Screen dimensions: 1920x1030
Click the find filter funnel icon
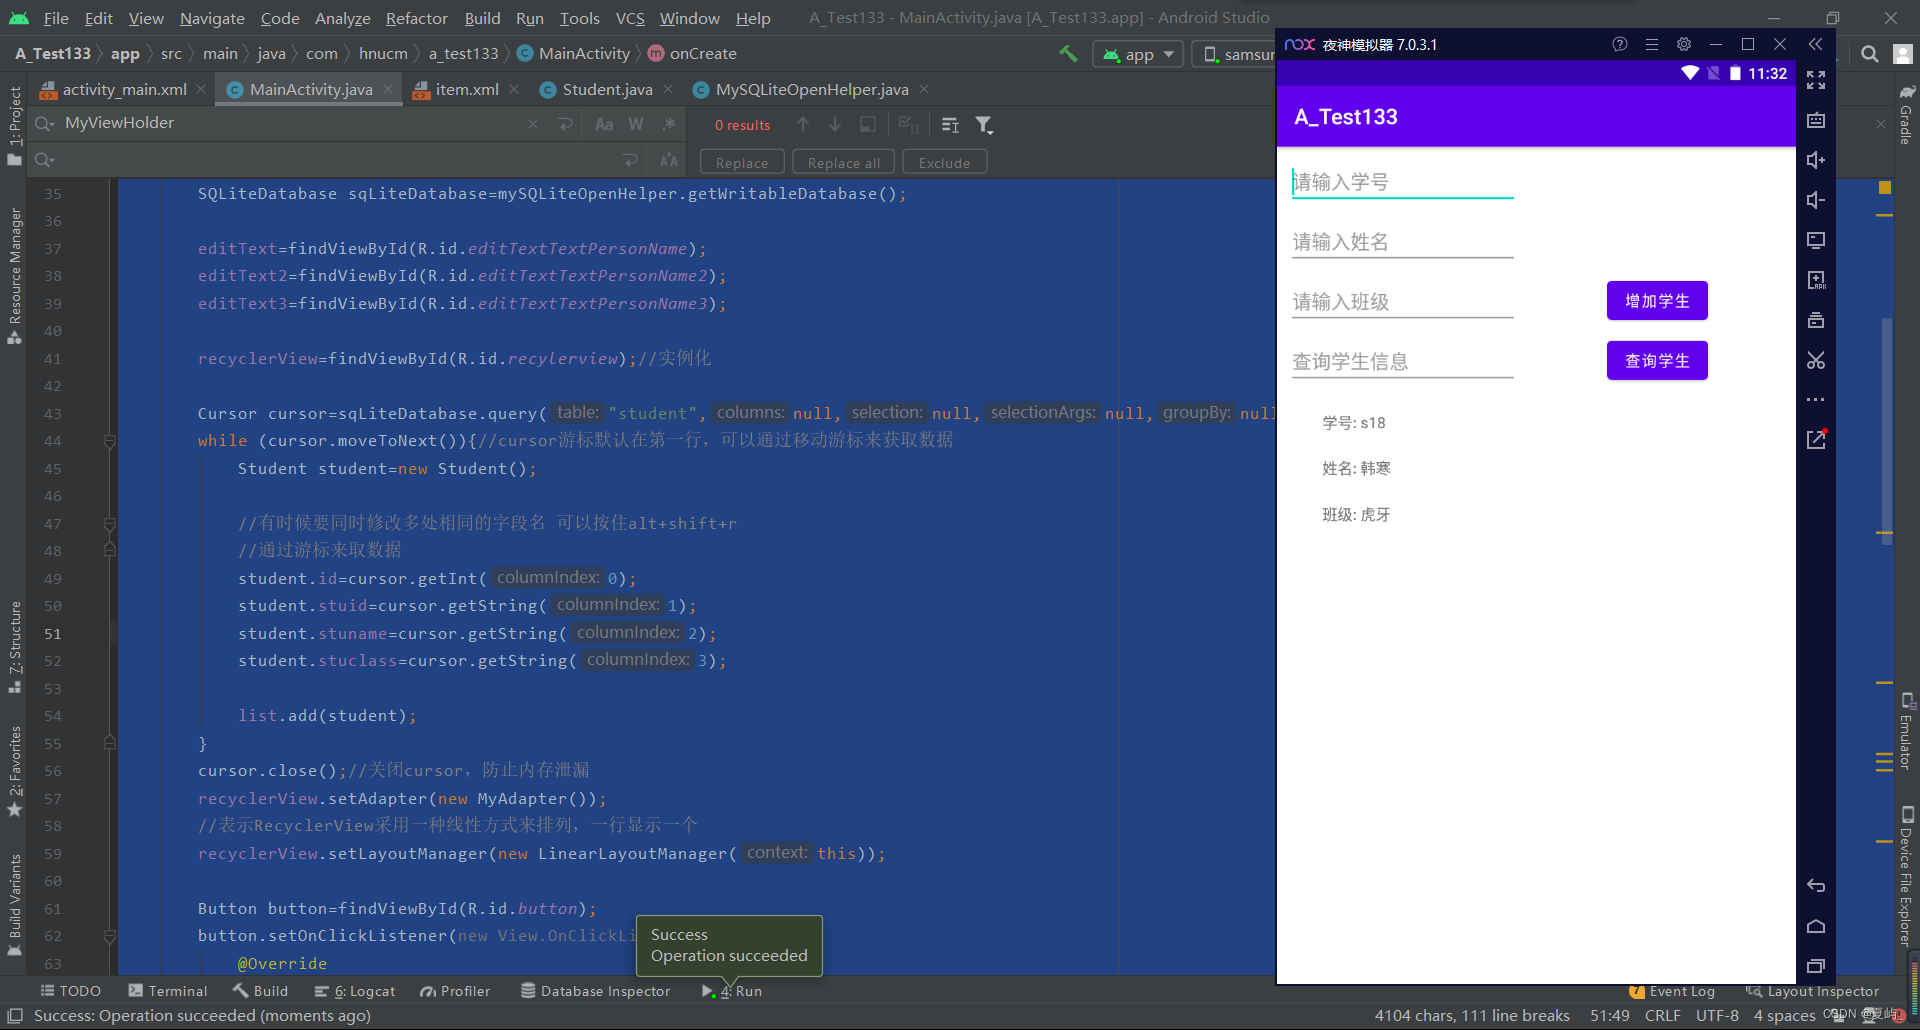[x=984, y=125]
